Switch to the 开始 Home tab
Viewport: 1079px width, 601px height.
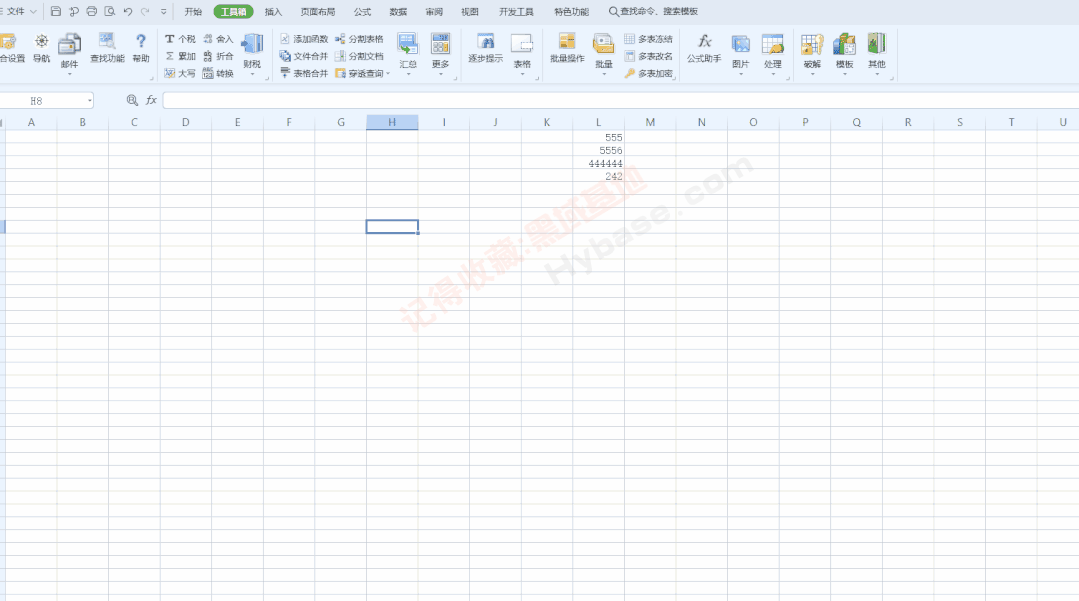(193, 12)
